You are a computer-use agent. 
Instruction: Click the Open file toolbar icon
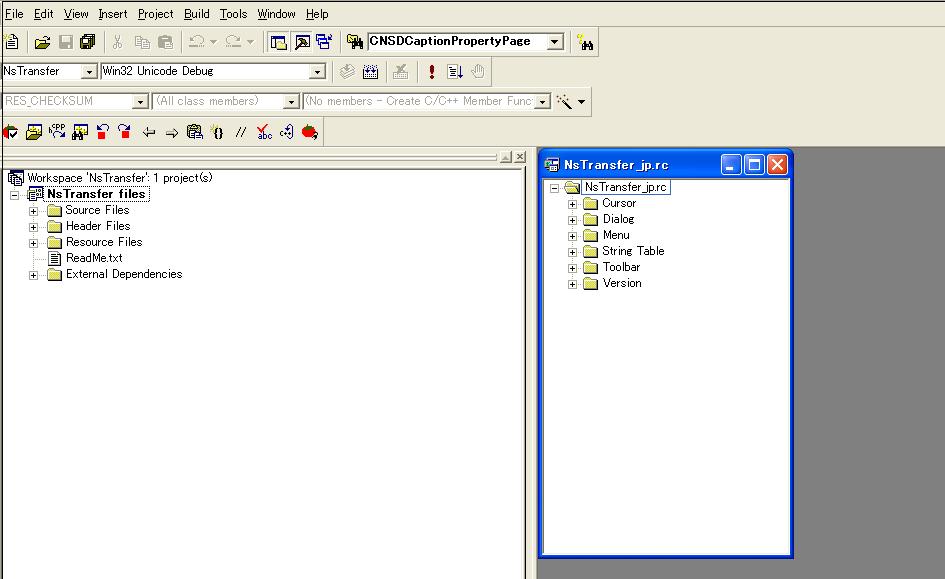click(x=42, y=42)
